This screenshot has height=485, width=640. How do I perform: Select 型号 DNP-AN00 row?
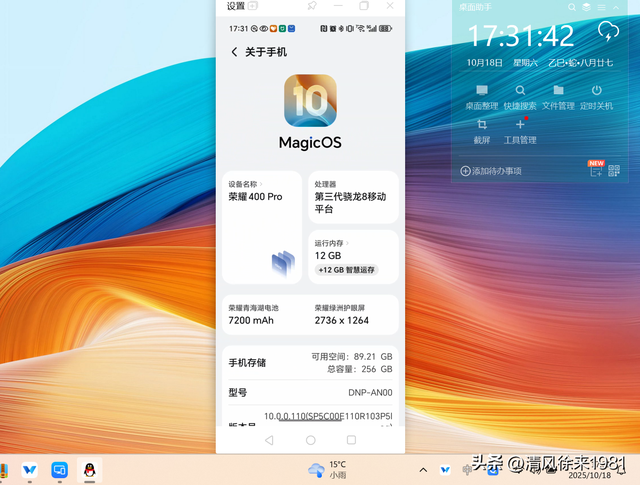(x=310, y=392)
